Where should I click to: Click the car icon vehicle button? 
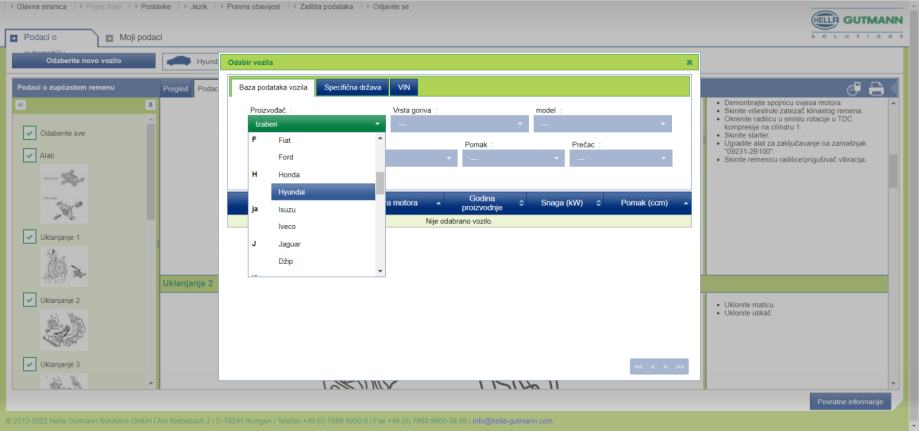pyautogui.click(x=179, y=61)
